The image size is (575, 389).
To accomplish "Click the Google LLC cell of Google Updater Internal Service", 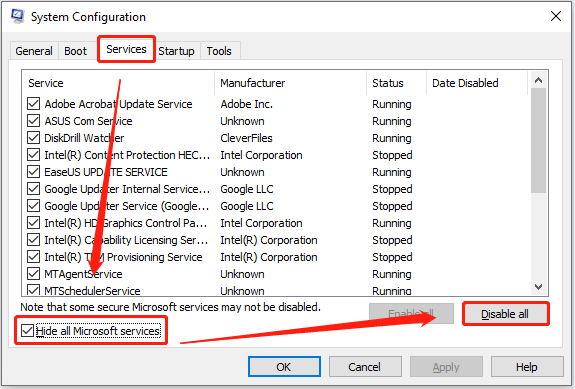I will click(x=247, y=189).
